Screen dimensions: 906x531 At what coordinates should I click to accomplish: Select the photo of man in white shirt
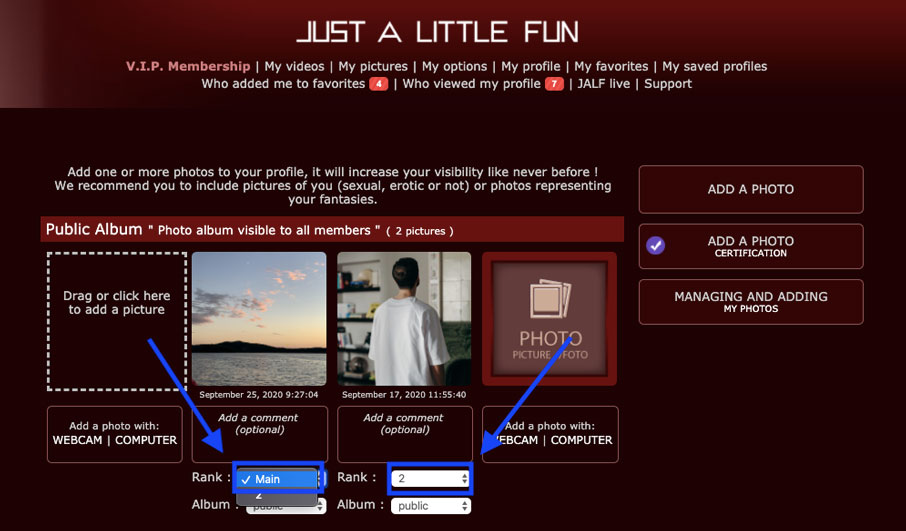tap(404, 319)
